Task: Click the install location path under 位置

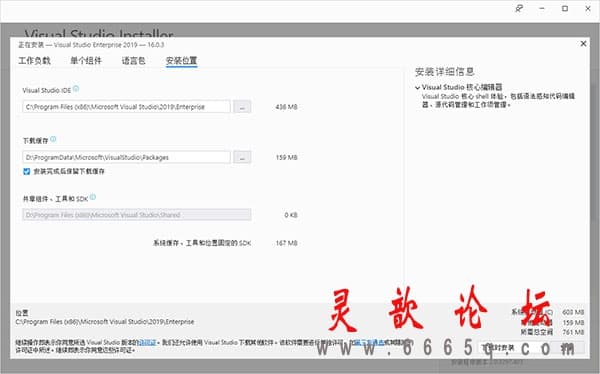Action: click(x=105, y=322)
